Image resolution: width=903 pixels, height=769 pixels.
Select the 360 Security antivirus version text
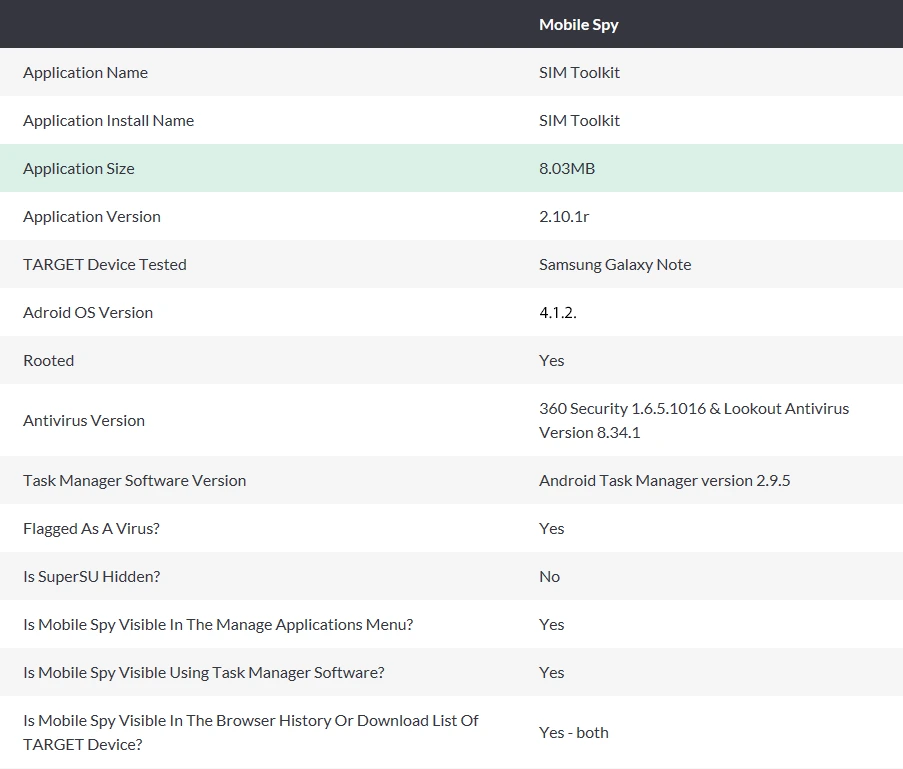[694, 421]
